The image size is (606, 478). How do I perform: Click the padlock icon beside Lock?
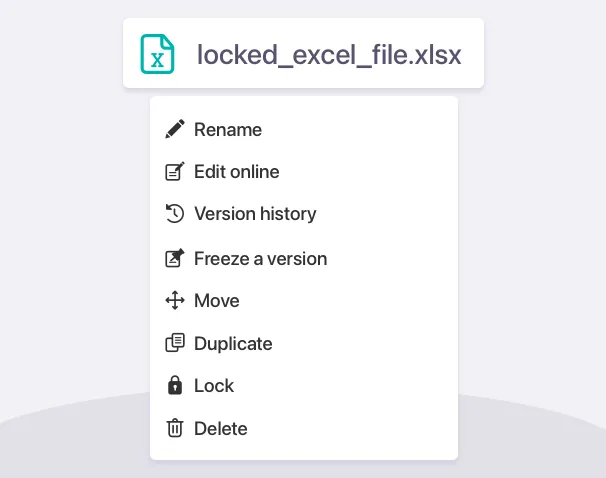pyautogui.click(x=175, y=385)
